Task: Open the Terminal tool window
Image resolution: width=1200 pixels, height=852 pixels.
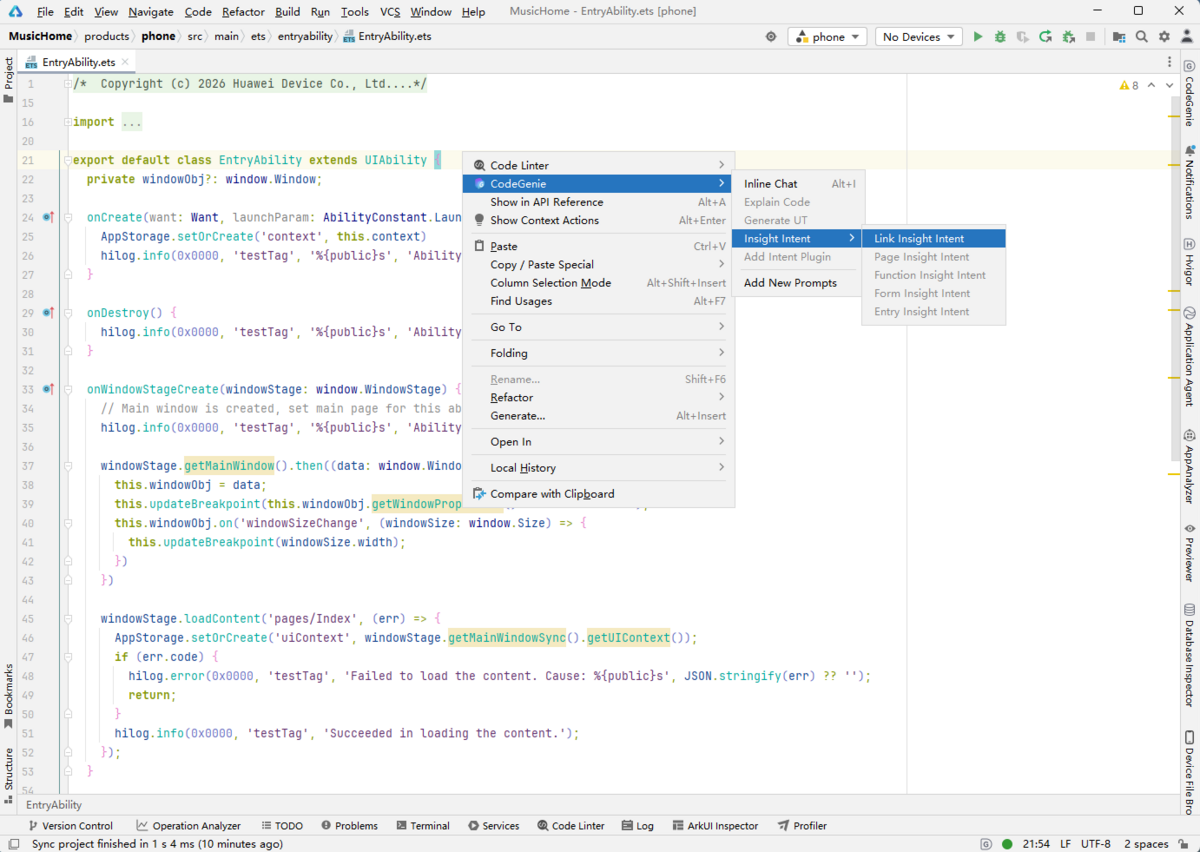Action: (x=422, y=826)
